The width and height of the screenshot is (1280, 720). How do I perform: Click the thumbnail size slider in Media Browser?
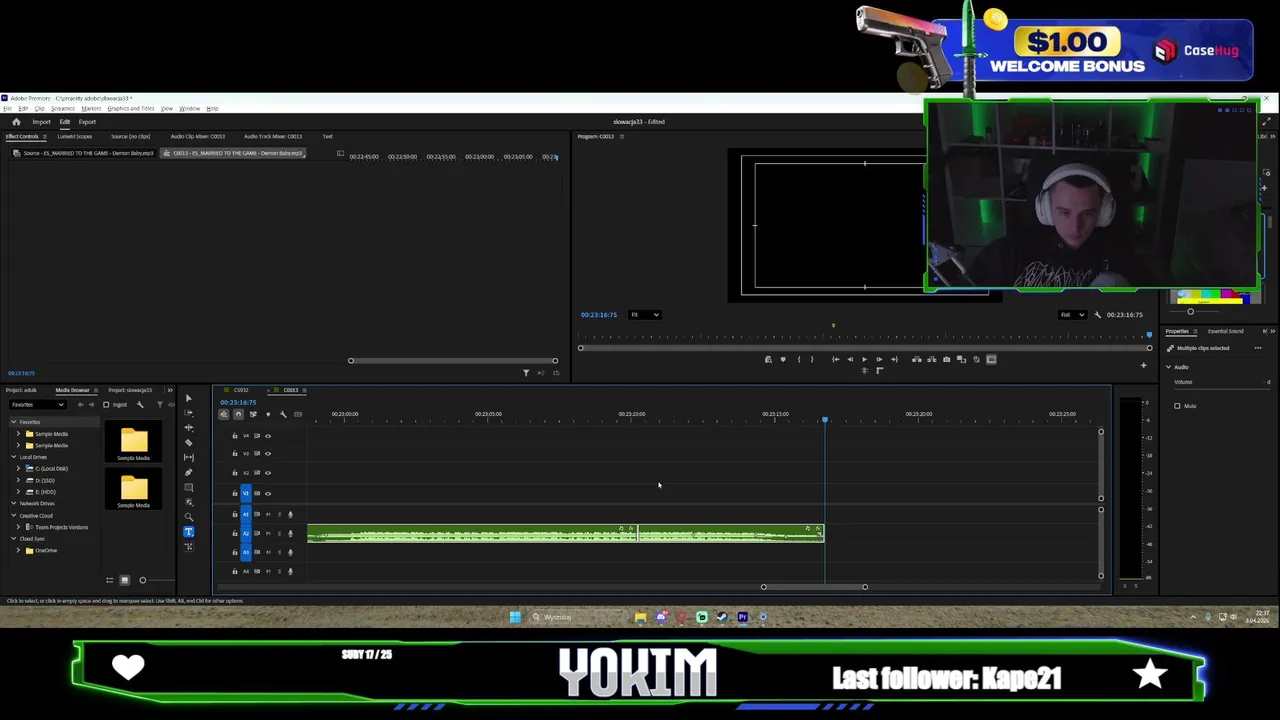click(142, 580)
